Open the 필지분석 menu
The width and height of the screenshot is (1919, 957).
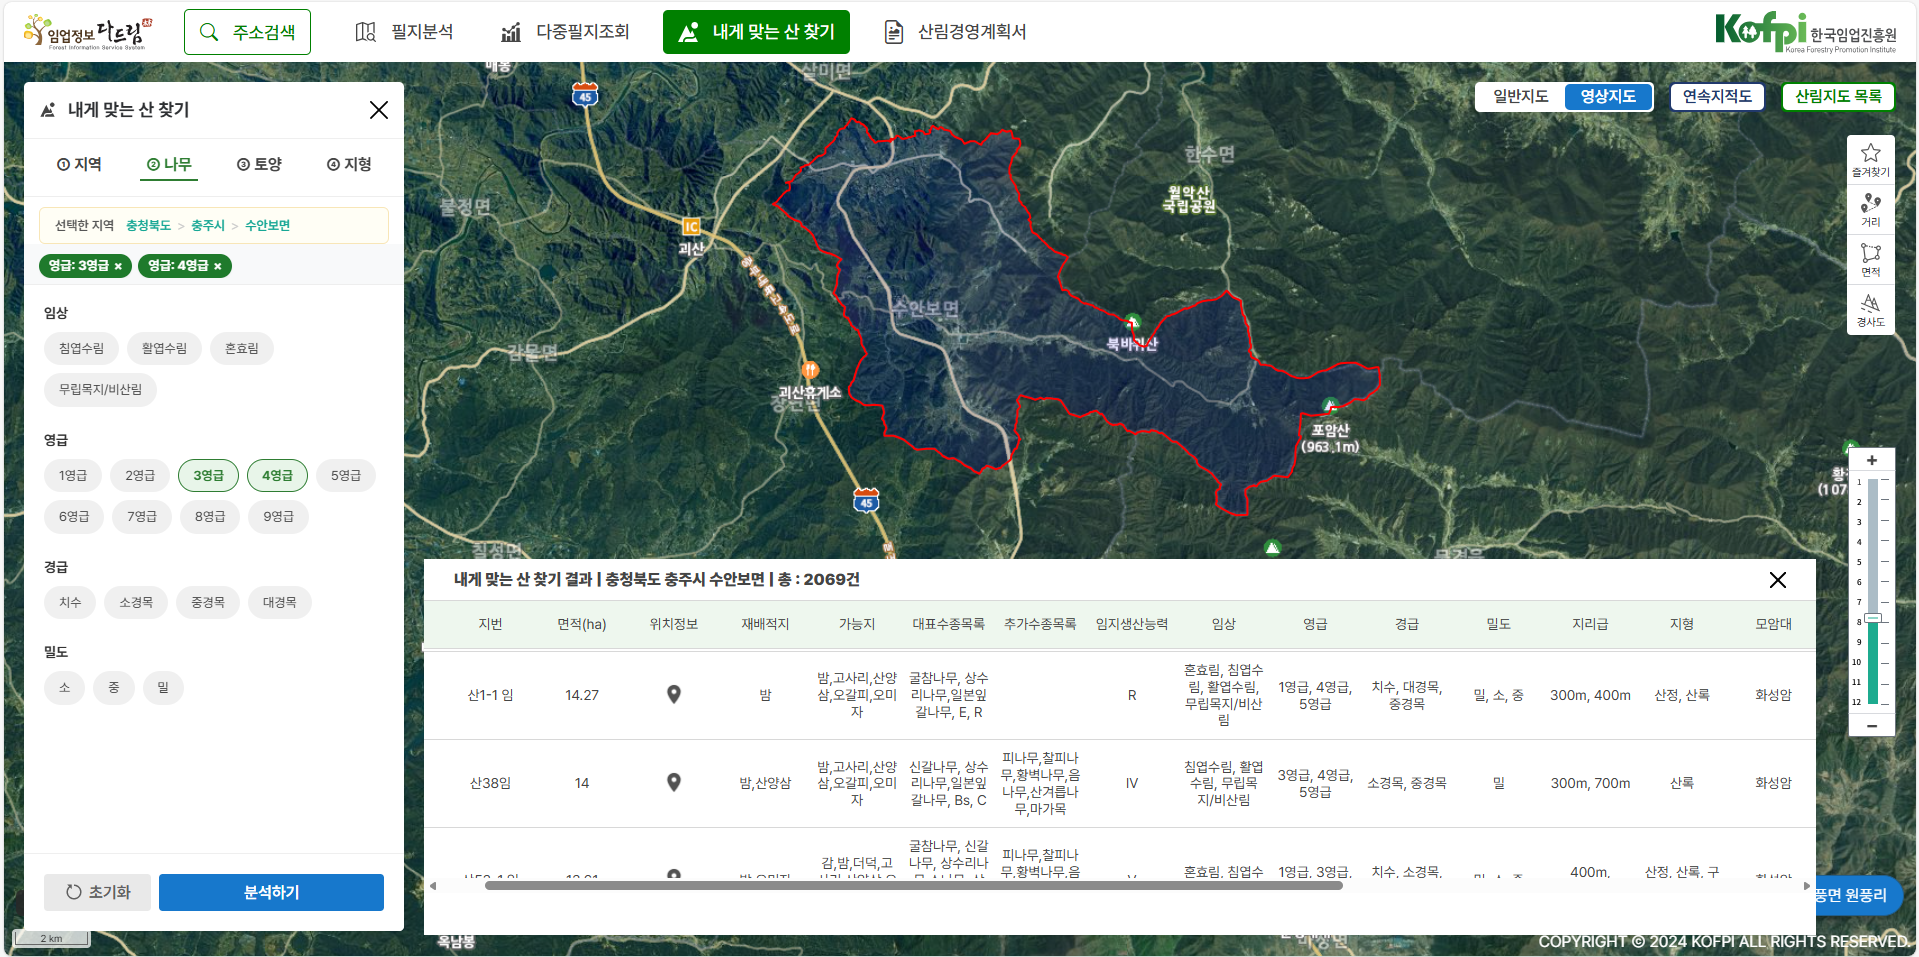405,32
